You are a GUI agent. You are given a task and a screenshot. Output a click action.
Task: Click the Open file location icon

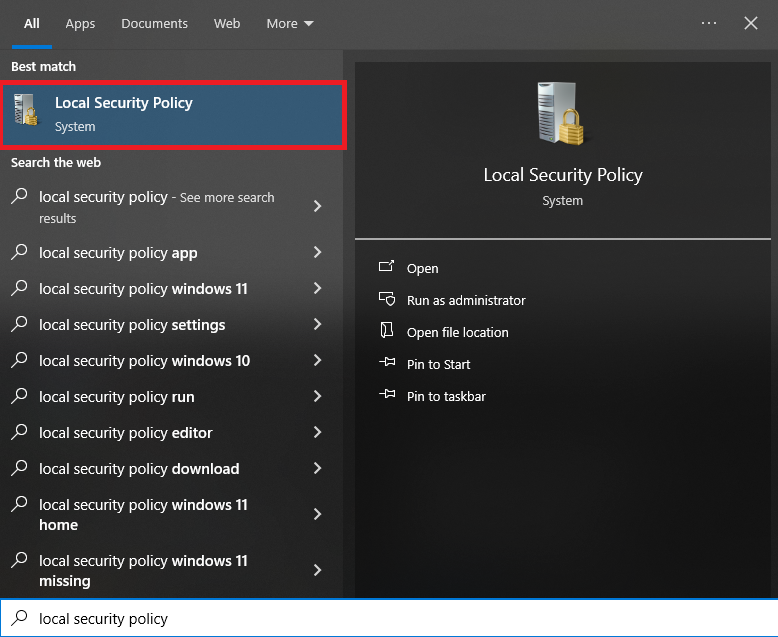pyautogui.click(x=387, y=330)
